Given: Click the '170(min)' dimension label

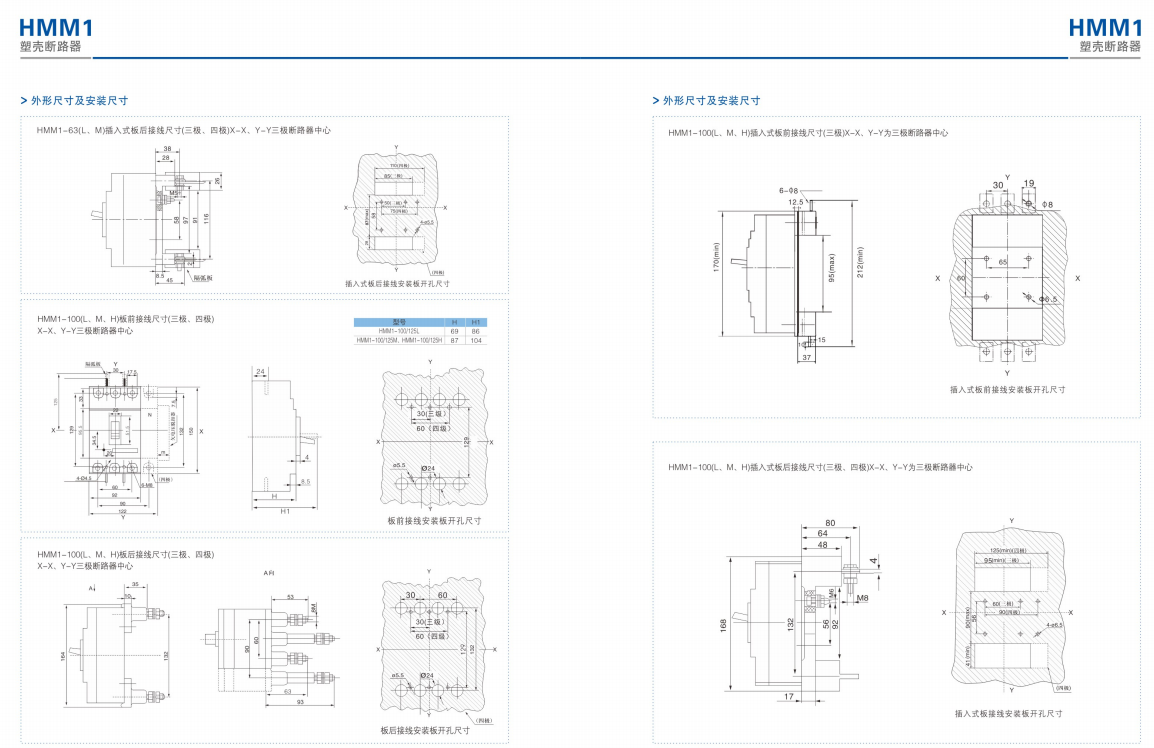Looking at the screenshot, I should (x=716, y=258).
